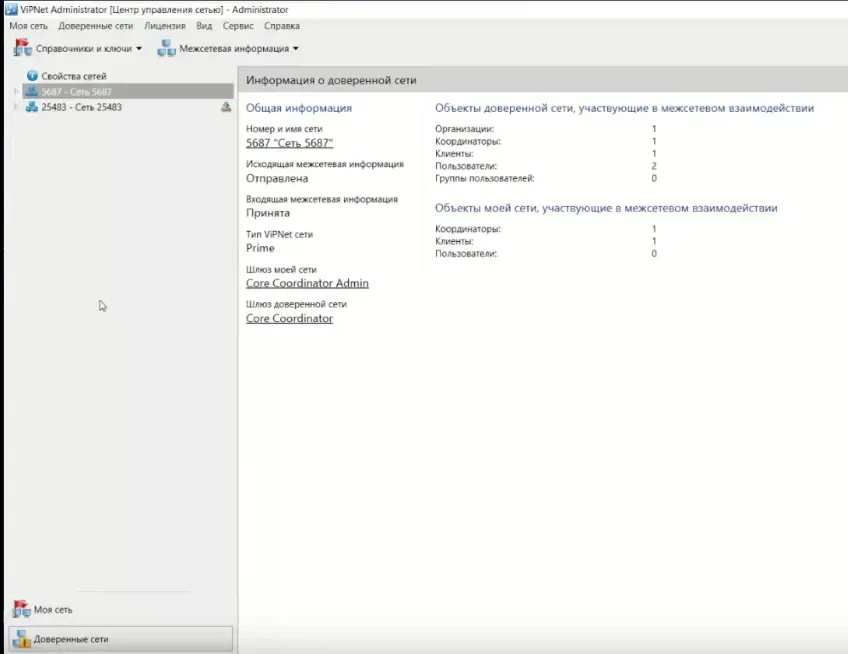This screenshot has height=654, width=848.
Task: Expand the 5687 - Сеть 5687 tree node
Action: [15, 92]
